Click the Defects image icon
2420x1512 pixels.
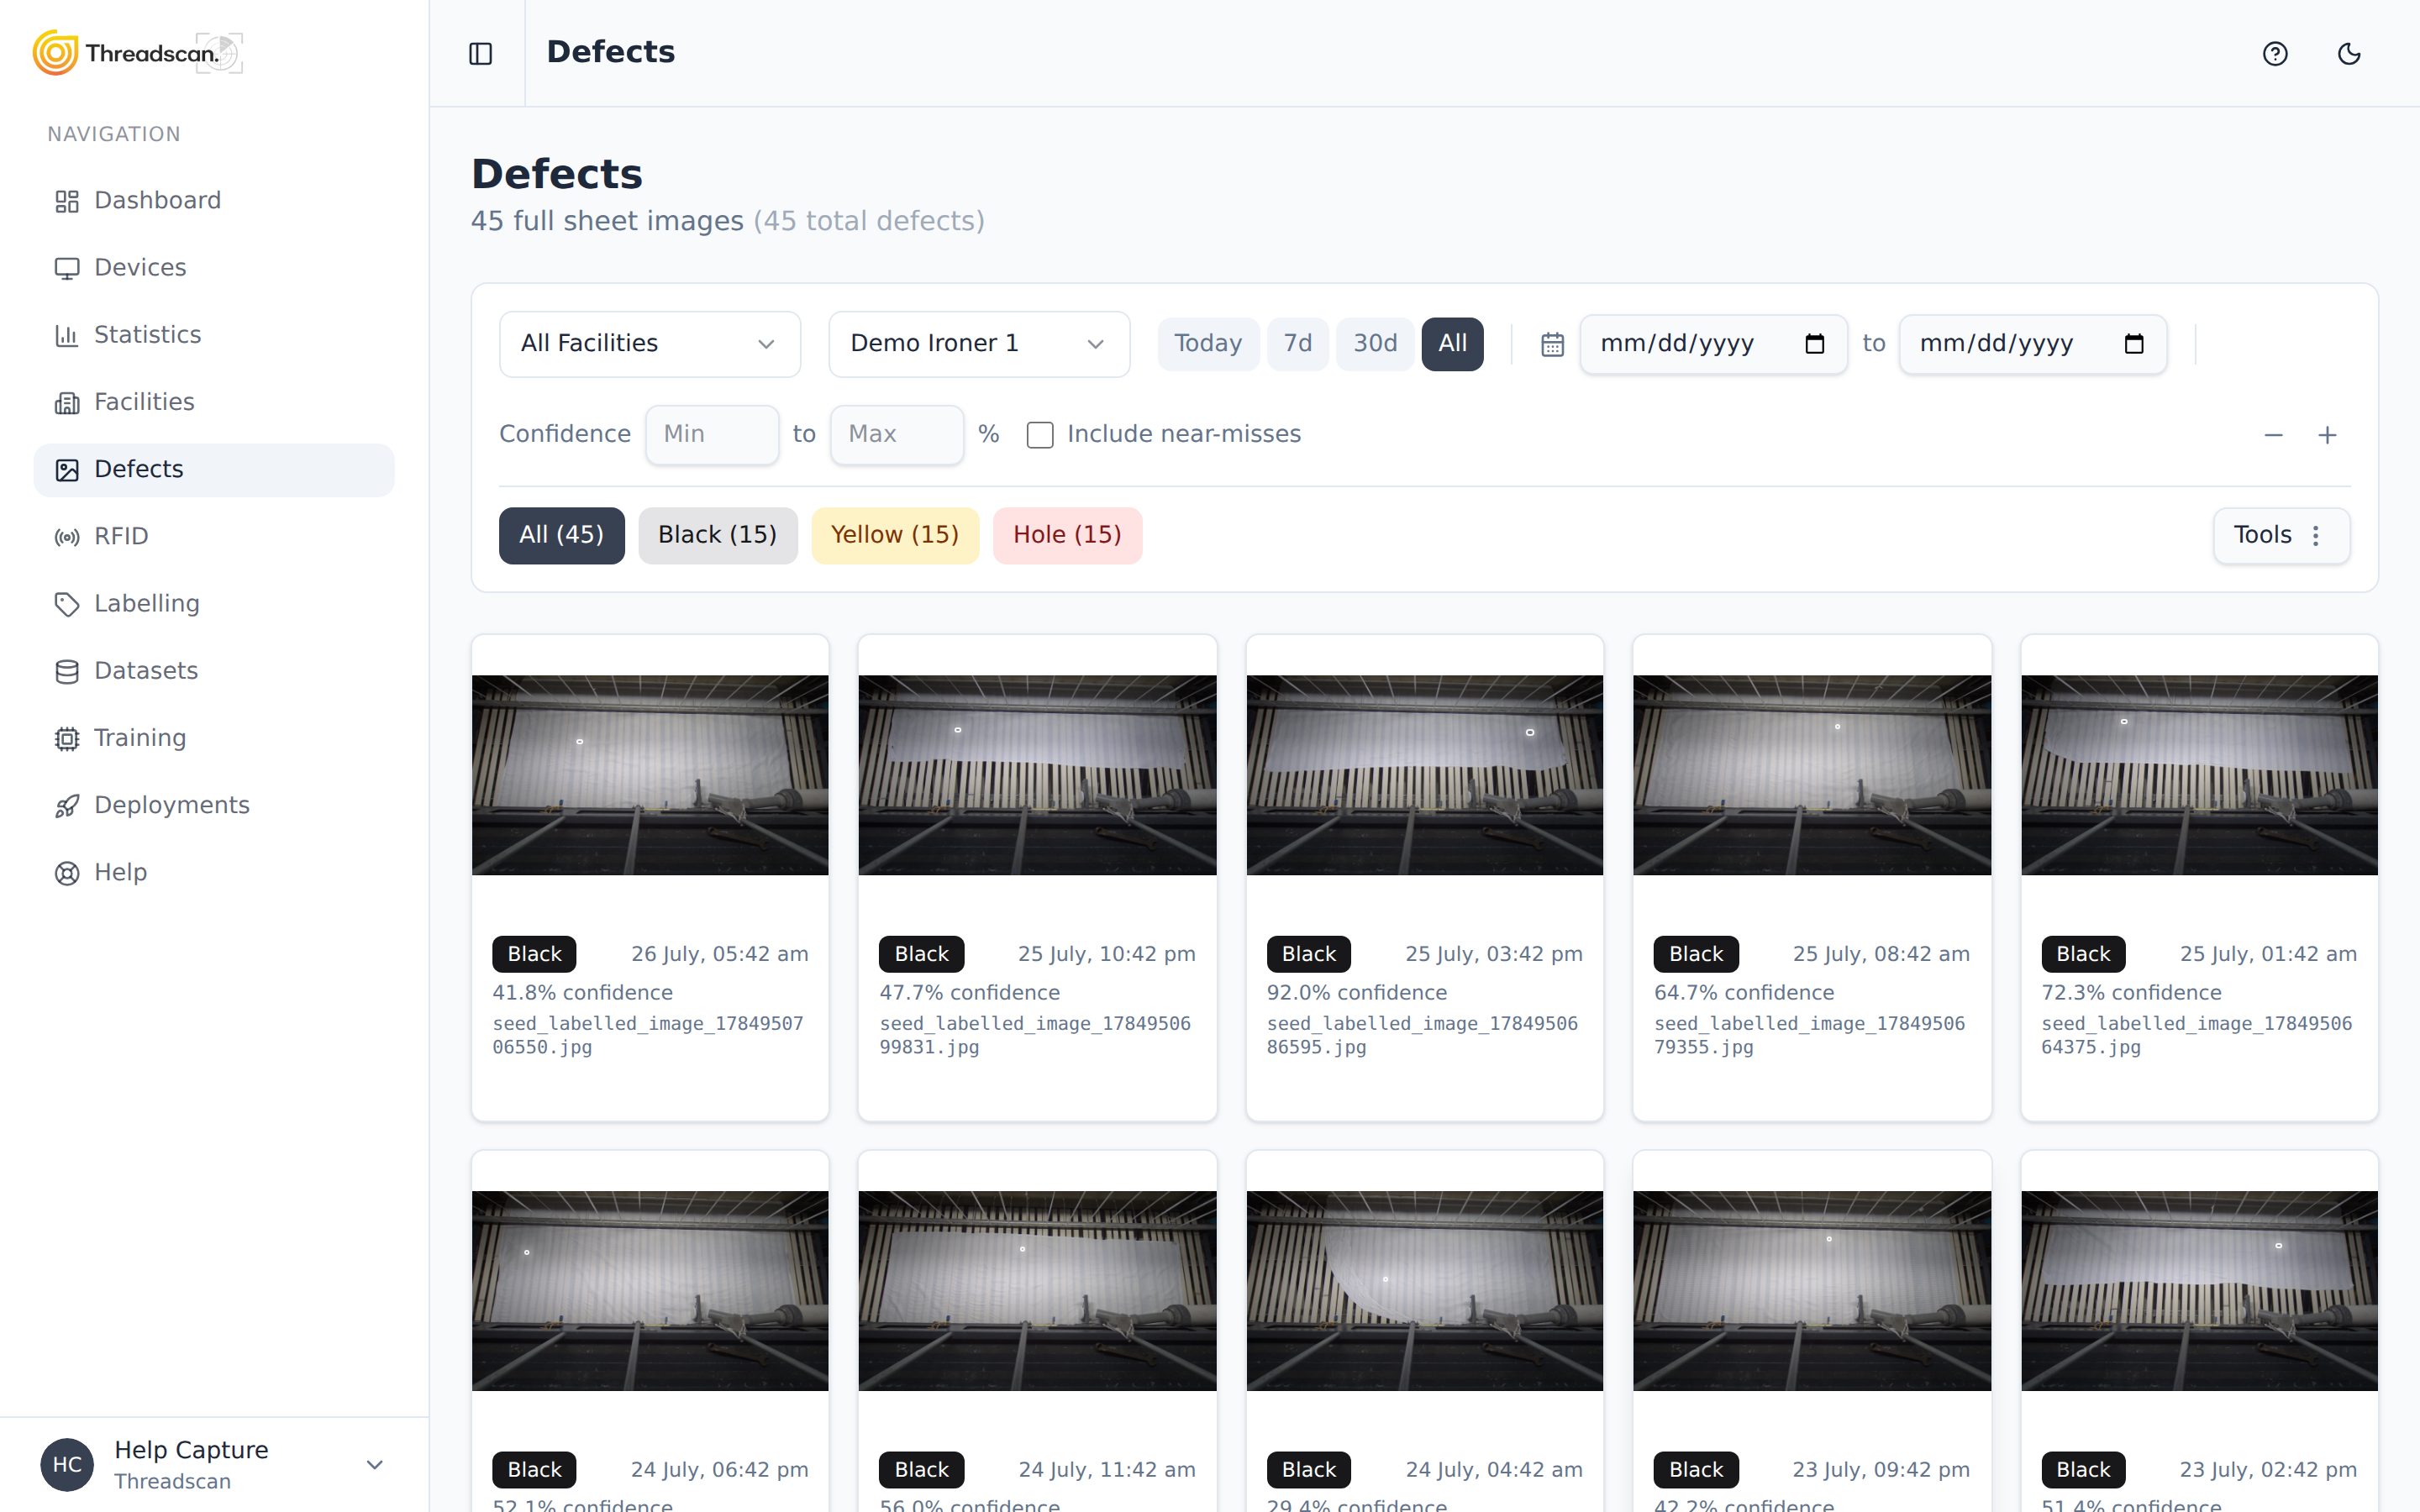coord(67,470)
